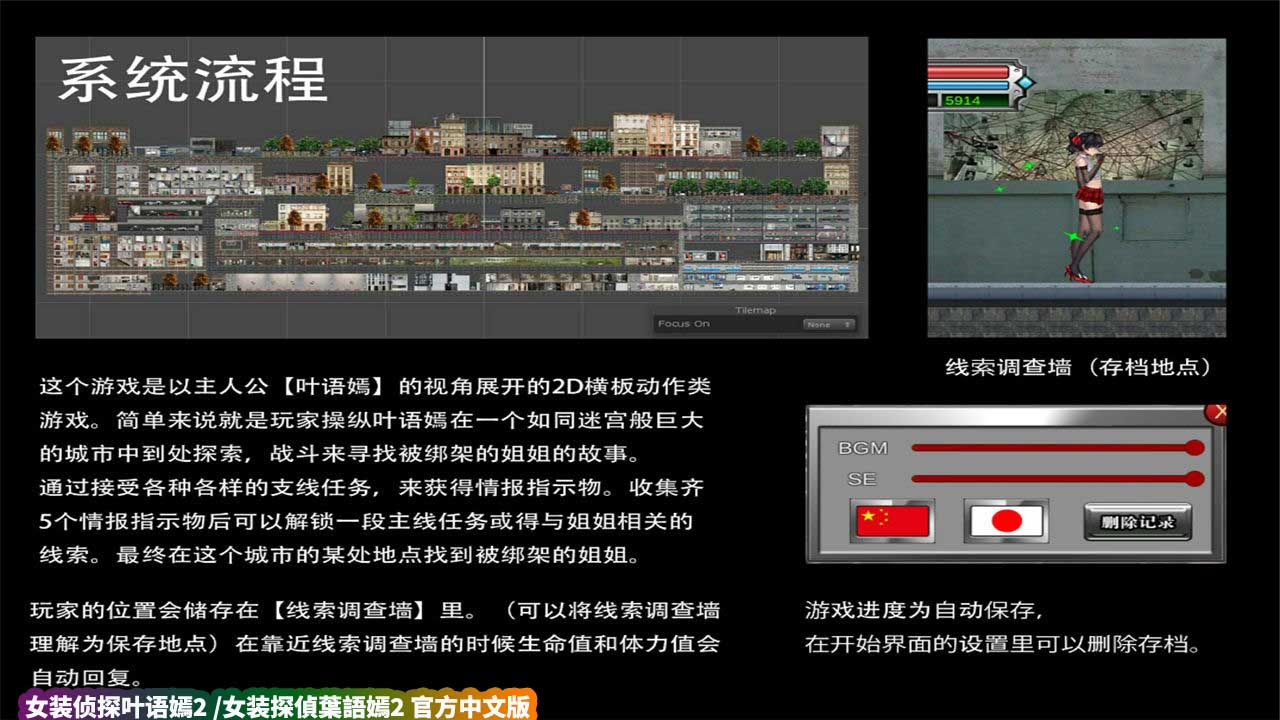
Task: Close the settings dialog with red X
Action: tap(1215, 413)
